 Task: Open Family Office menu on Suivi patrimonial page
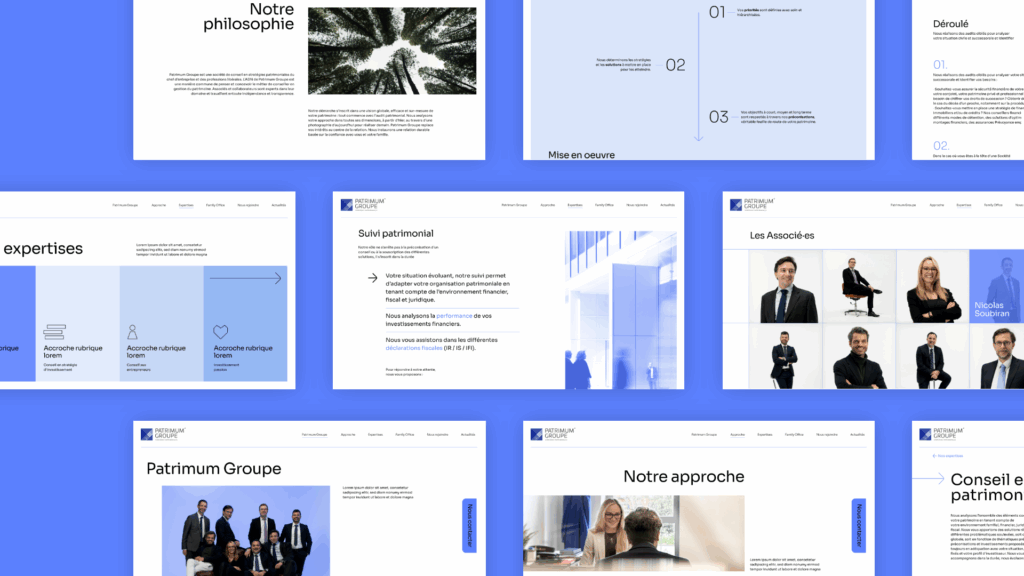[x=604, y=205]
